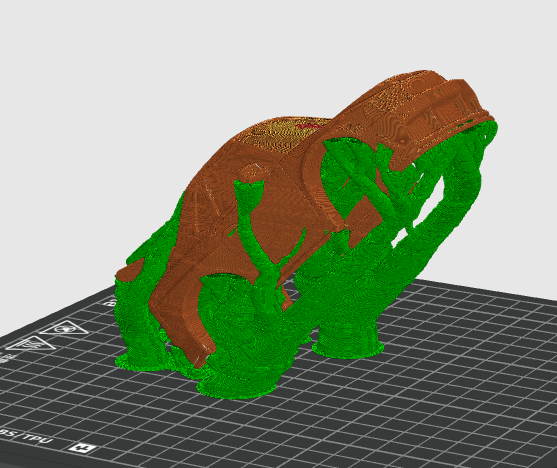The height and width of the screenshot is (468, 557).
Task: Click the hot surface warning triangle on plate
Action: (30, 344)
